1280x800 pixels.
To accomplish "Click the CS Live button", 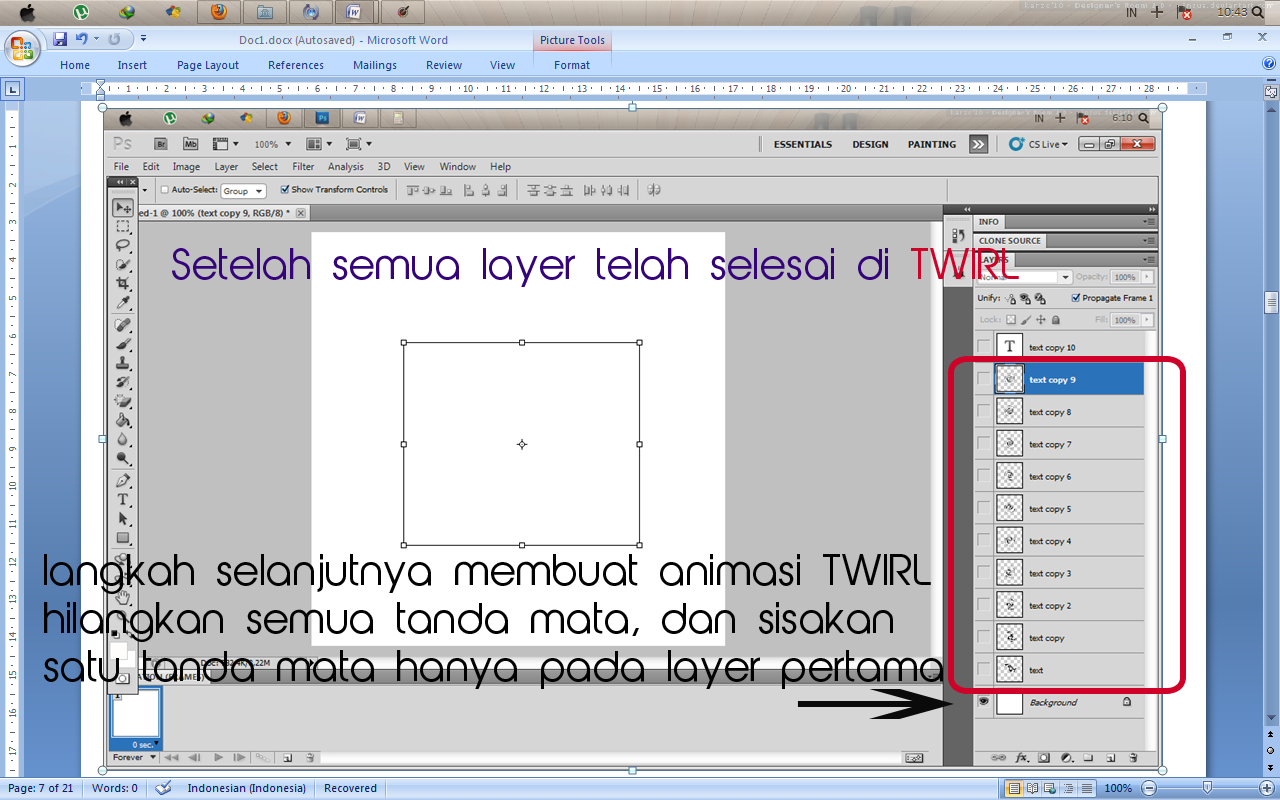I will 1040,143.
